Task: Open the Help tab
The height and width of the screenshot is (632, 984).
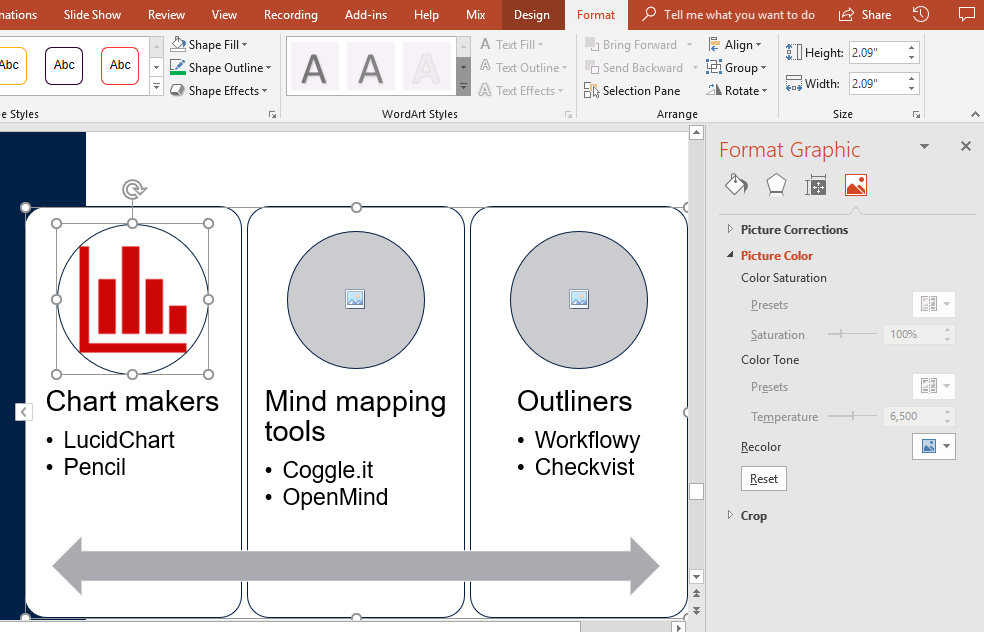Action: tap(426, 14)
